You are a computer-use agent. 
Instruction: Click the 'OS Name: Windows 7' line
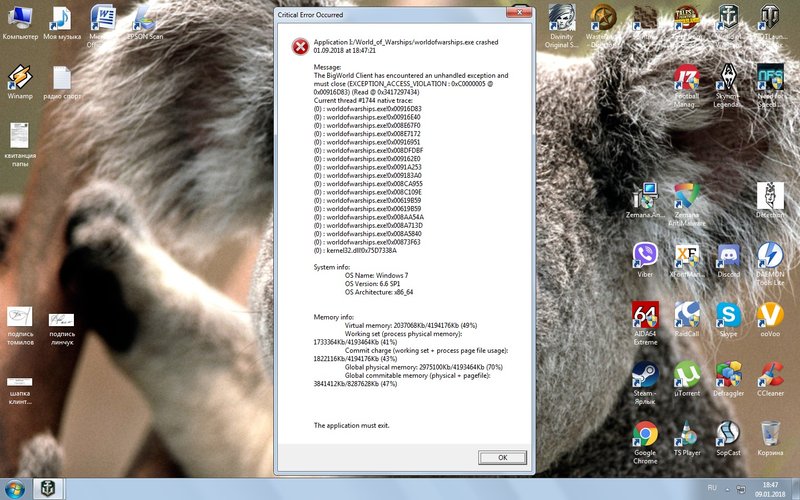[377, 276]
